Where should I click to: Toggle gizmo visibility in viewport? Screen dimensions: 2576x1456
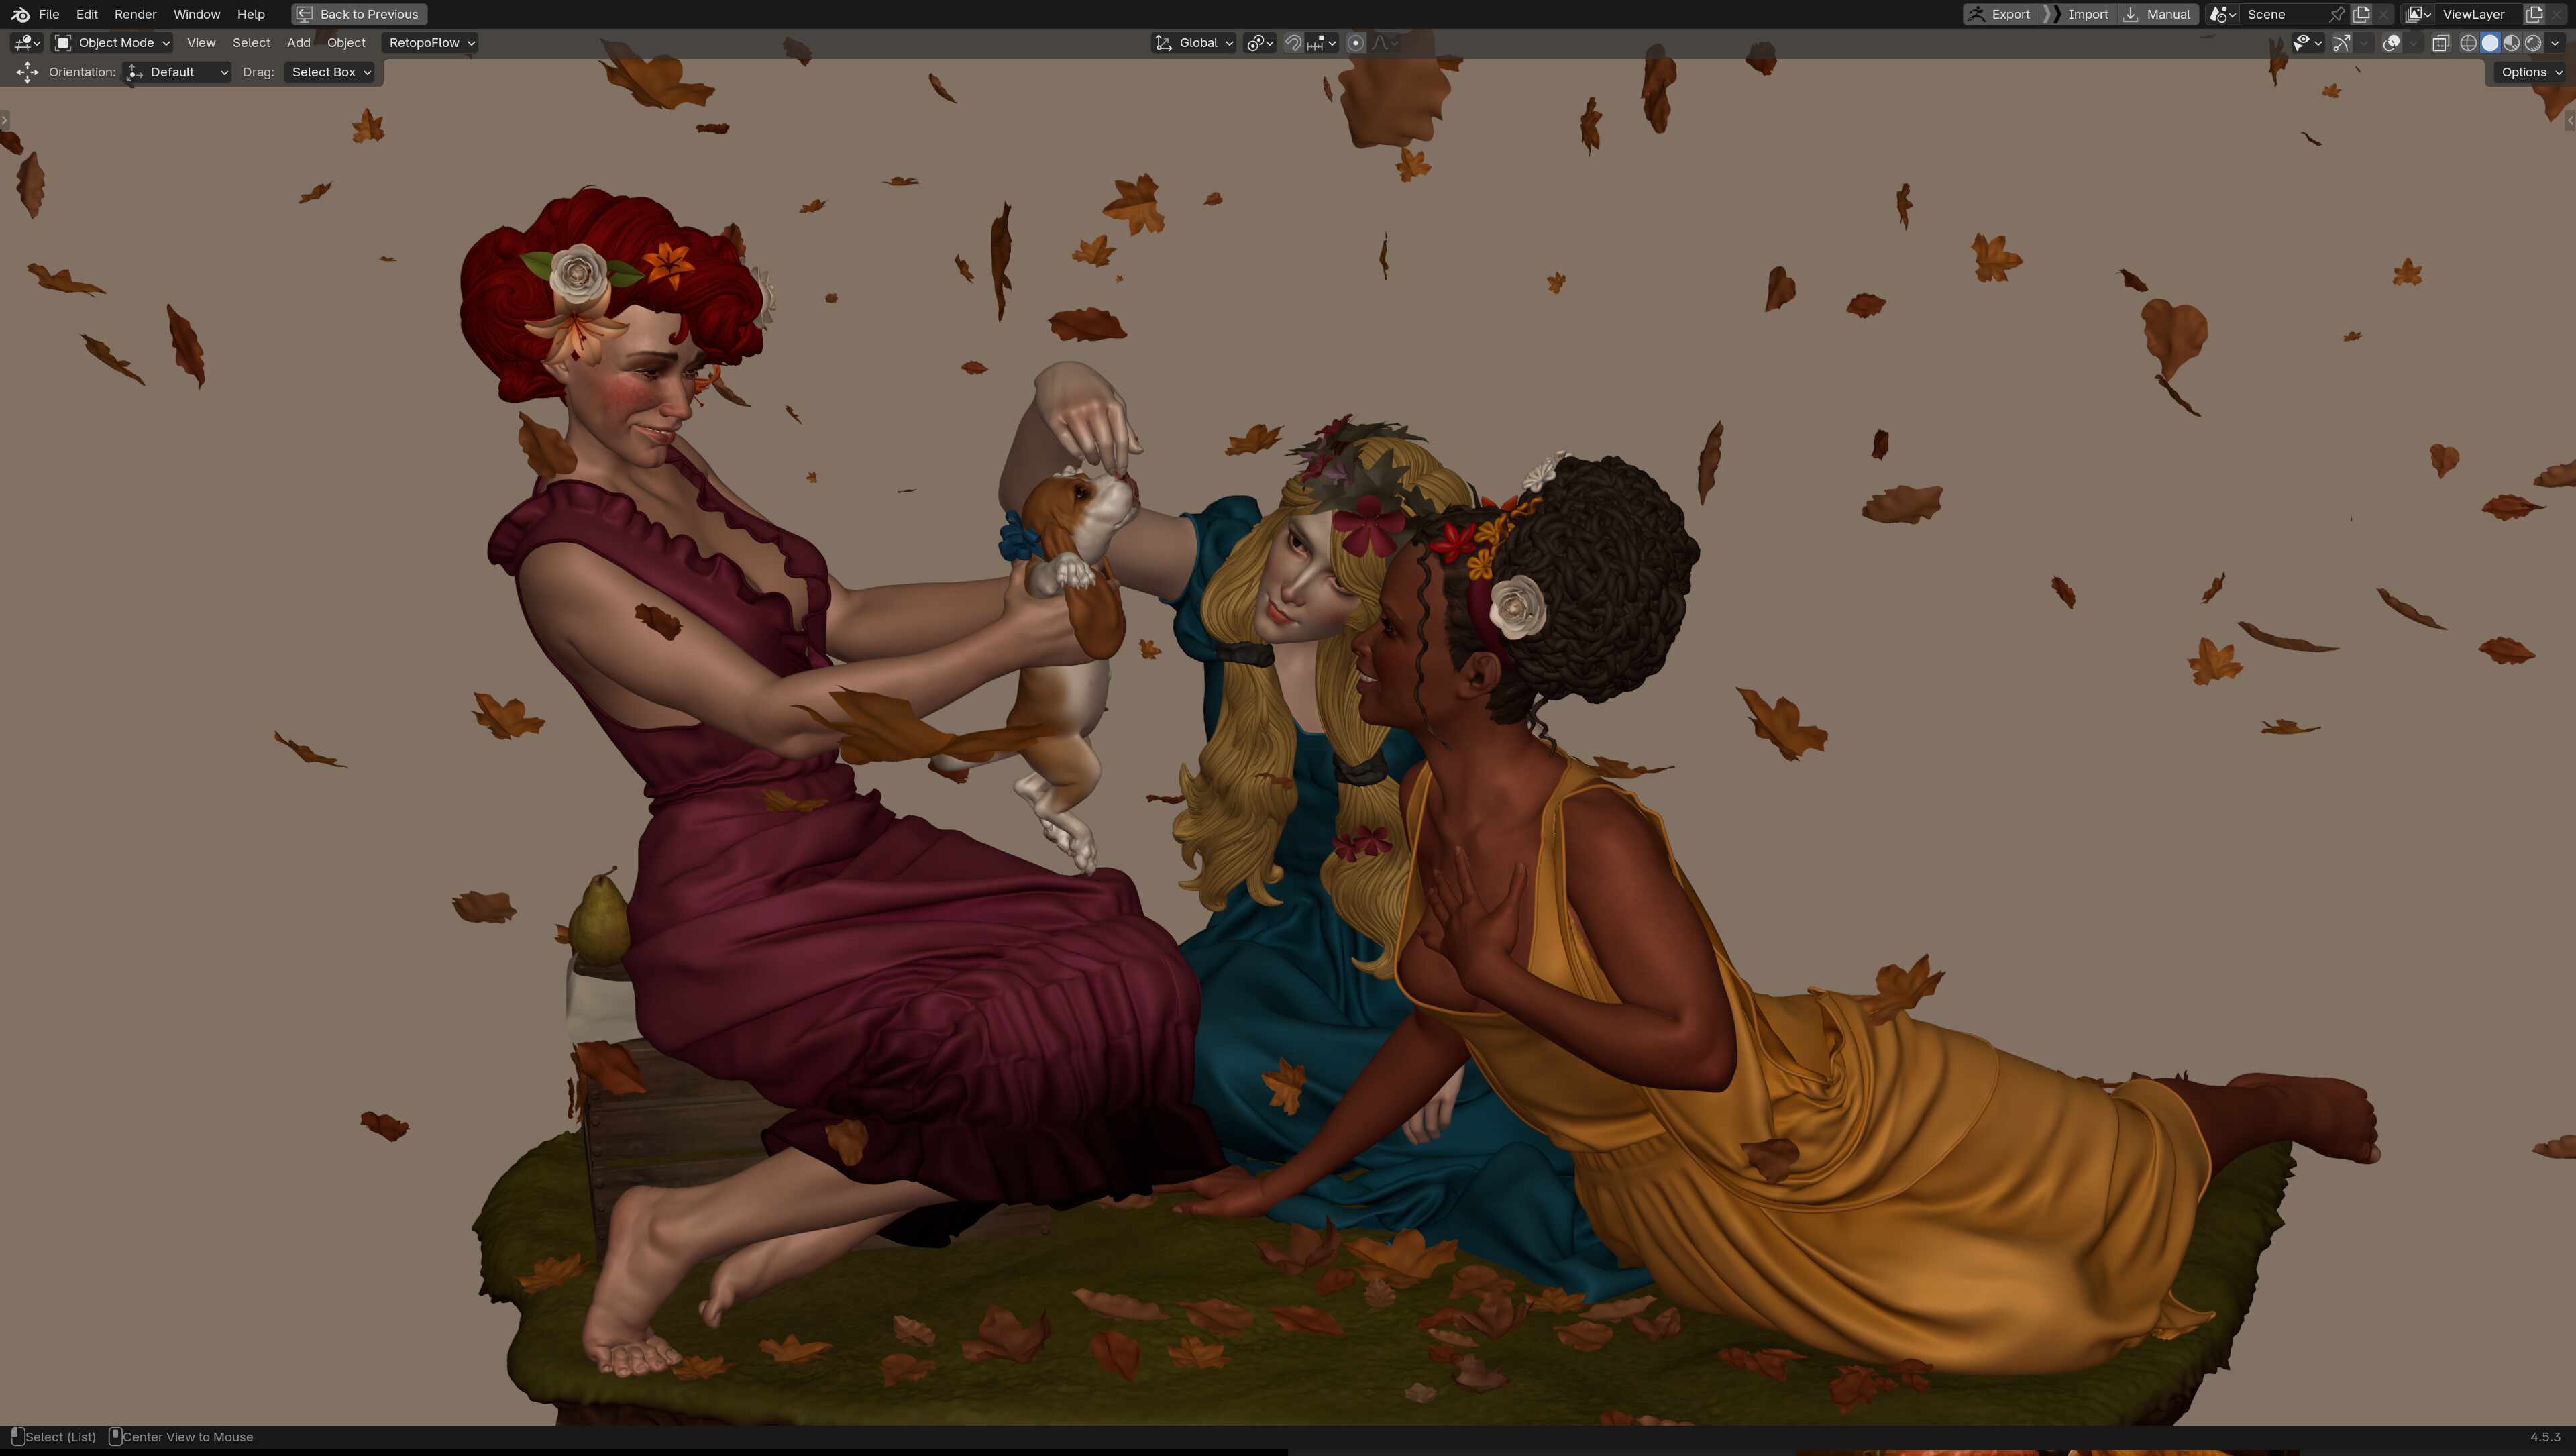click(2341, 43)
